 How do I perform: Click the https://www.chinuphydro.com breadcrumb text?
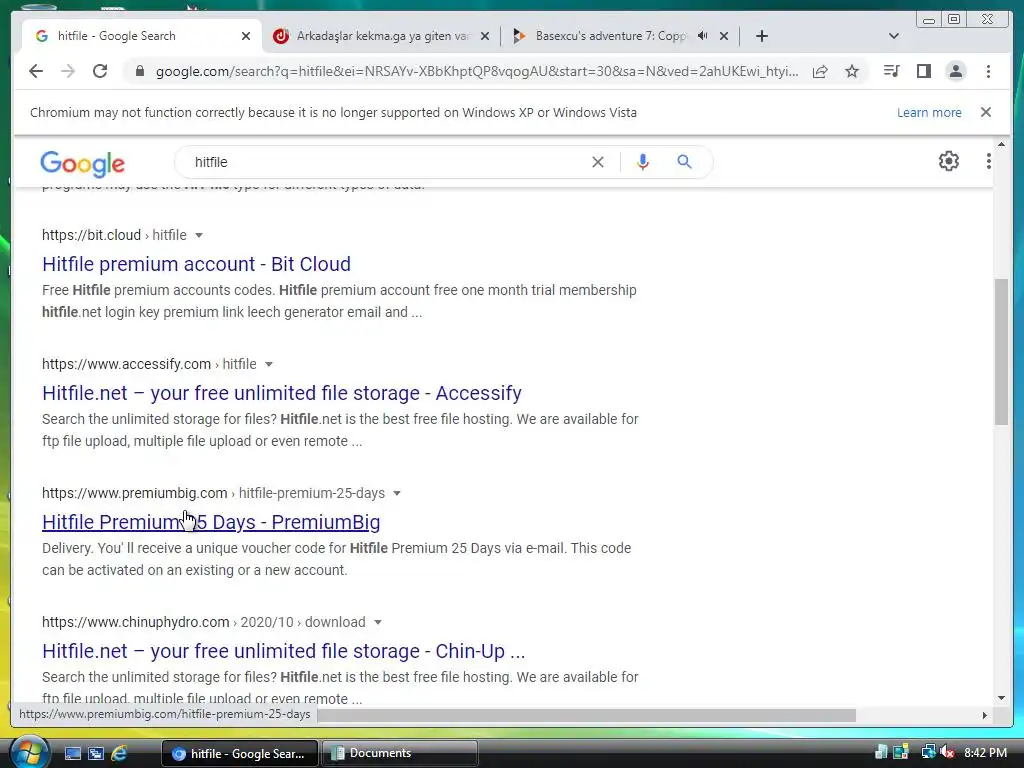[x=135, y=622]
